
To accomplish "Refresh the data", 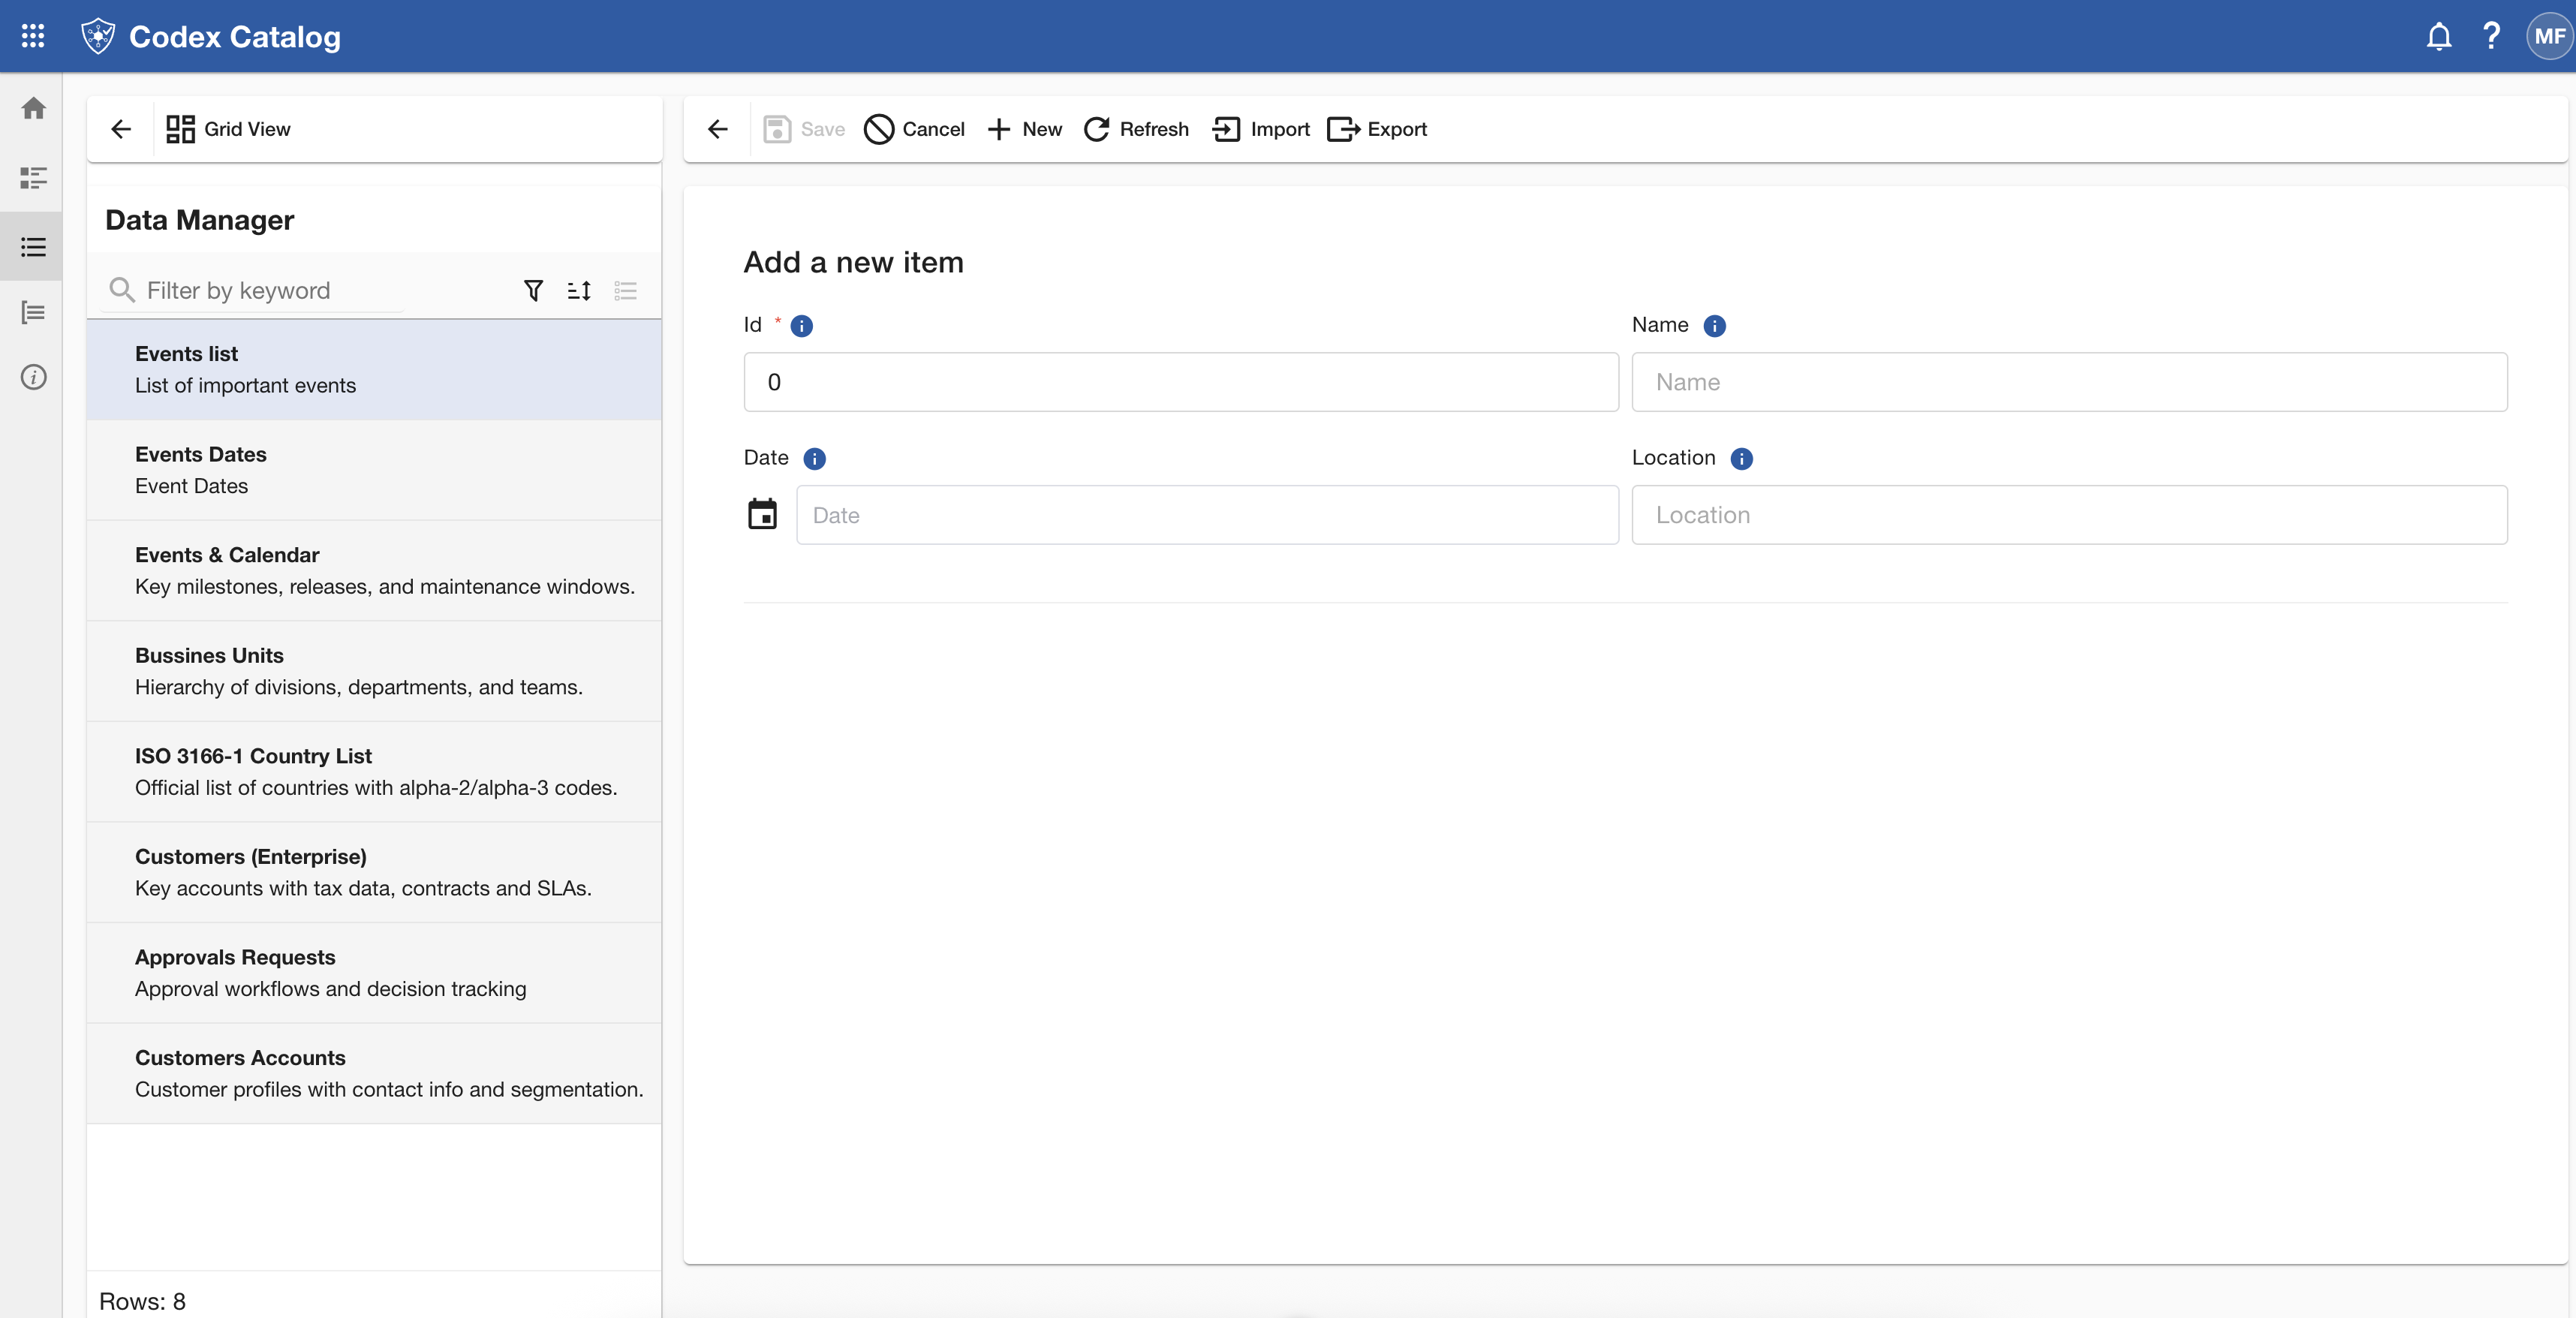I will pyautogui.click(x=1136, y=129).
